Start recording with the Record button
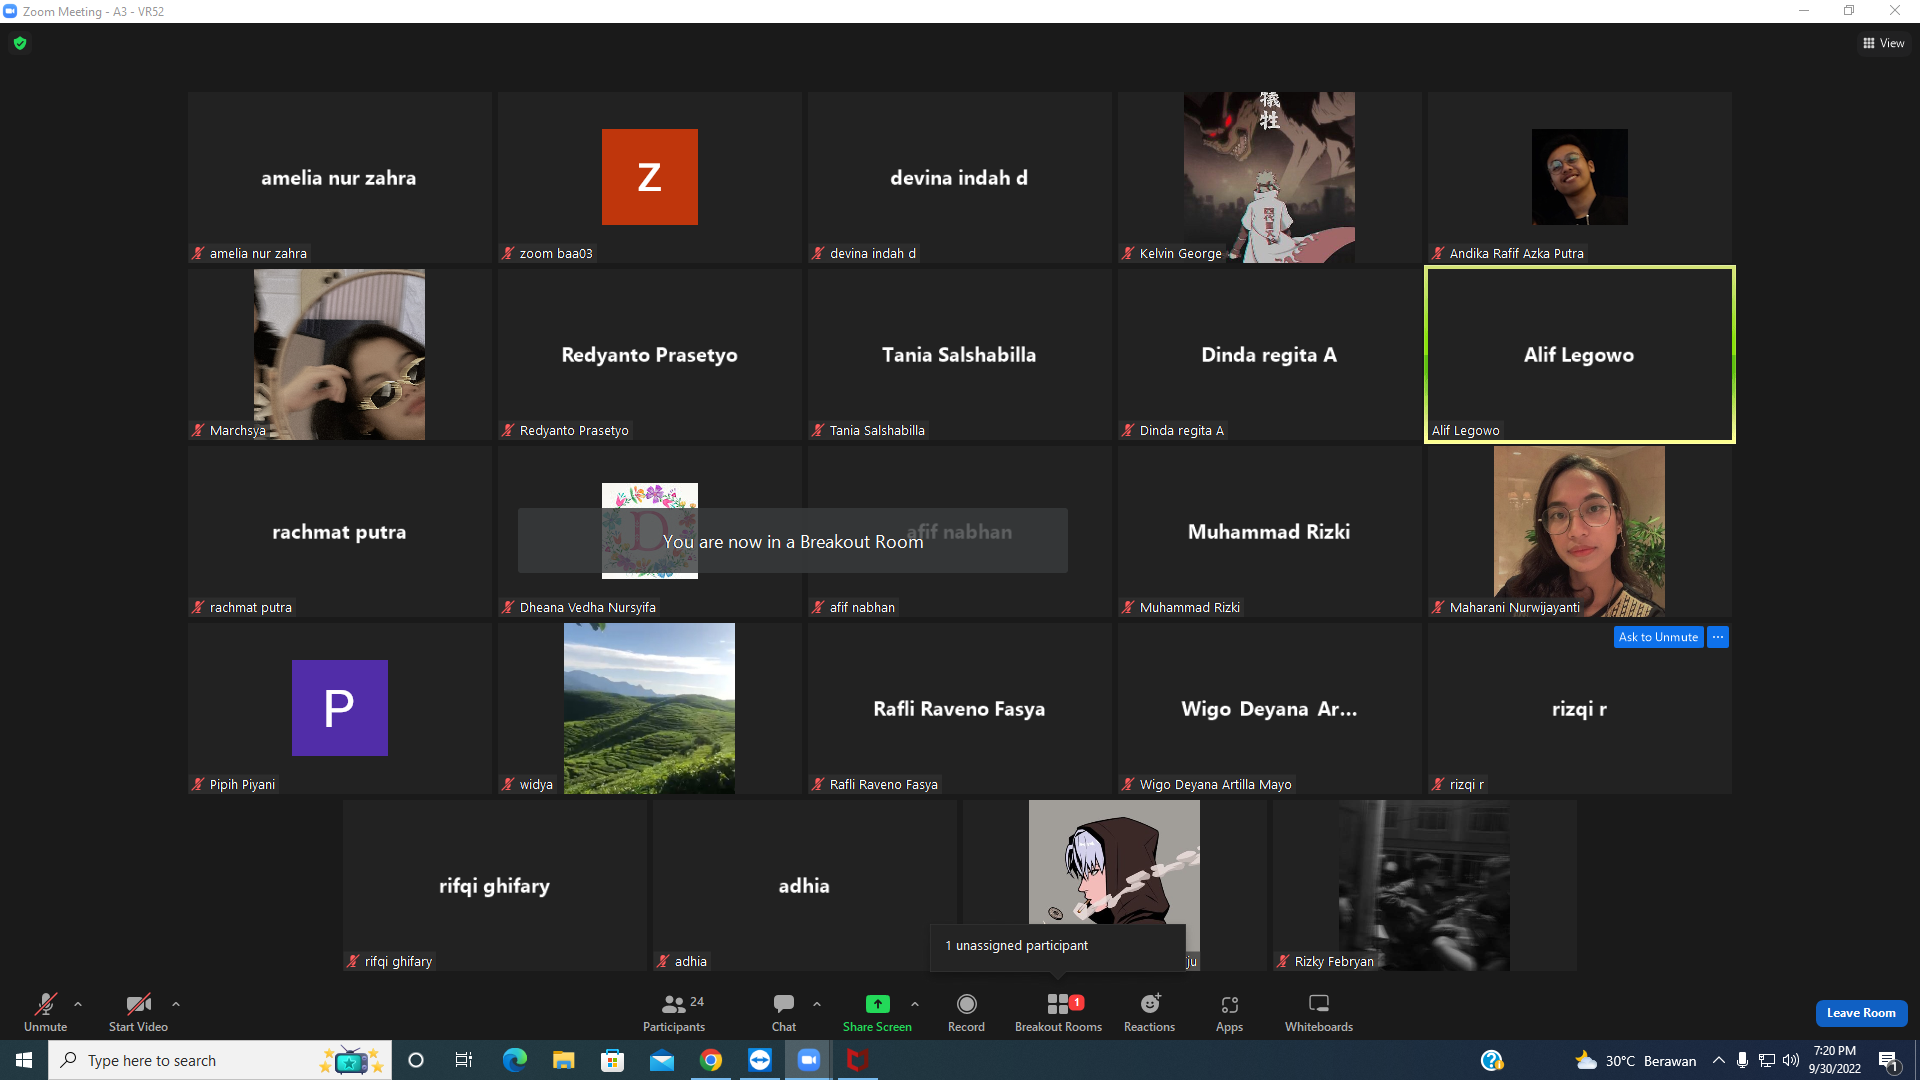Image resolution: width=1920 pixels, height=1080 pixels. tap(966, 1011)
